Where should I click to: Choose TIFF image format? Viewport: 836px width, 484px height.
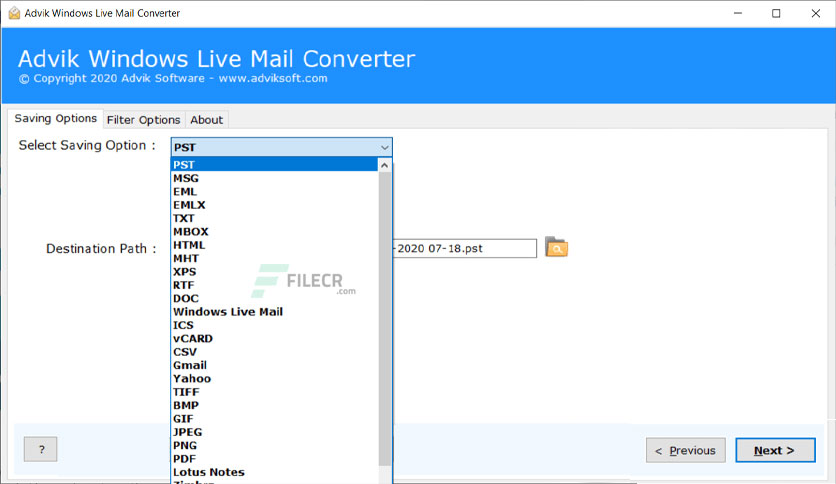pos(275,392)
